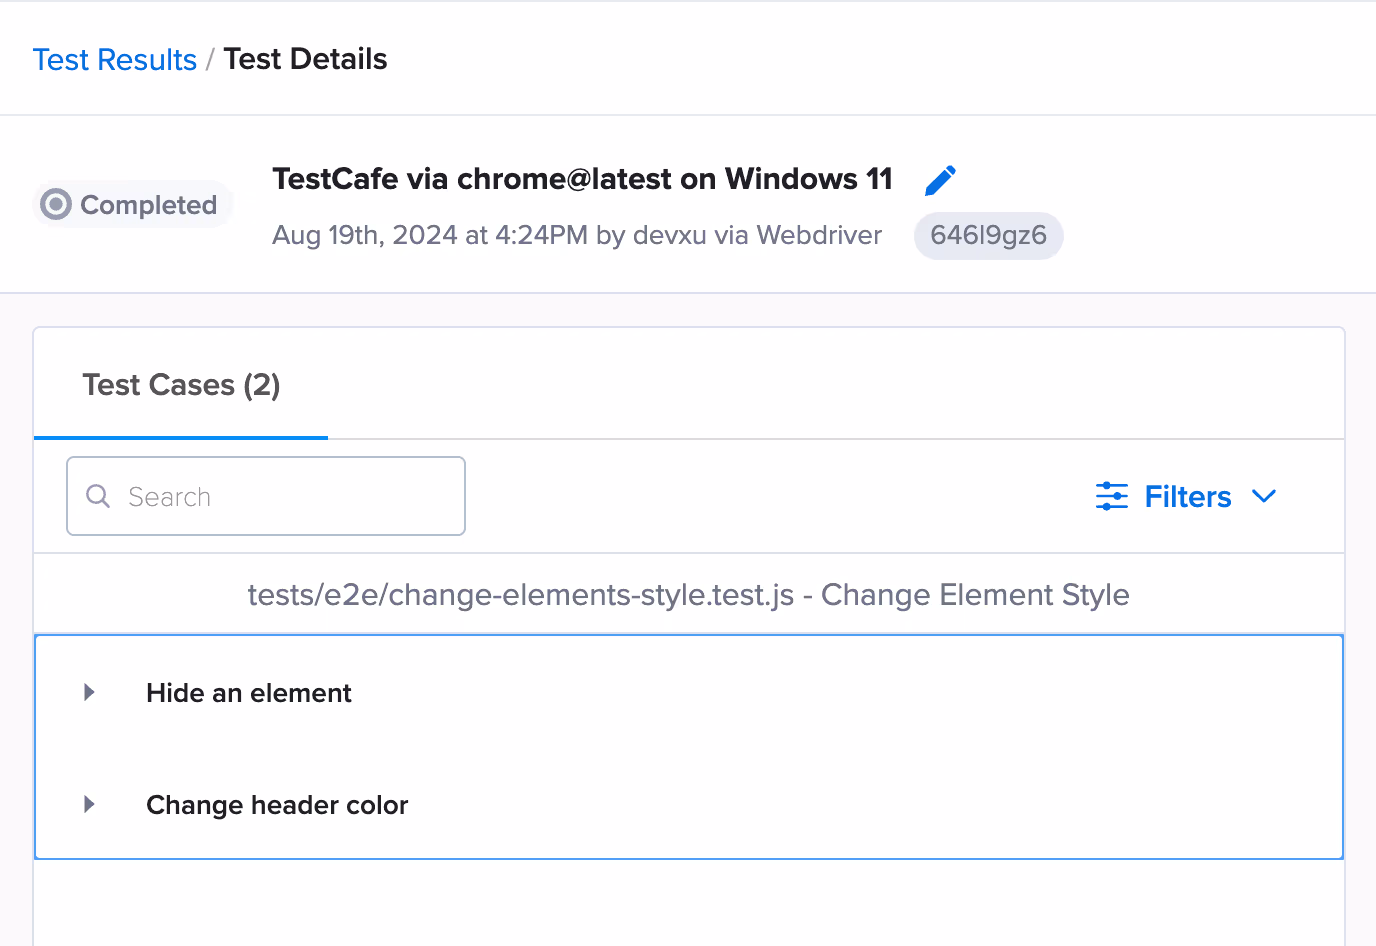Expand the 'Hide an element' test case arrow

pos(90,692)
